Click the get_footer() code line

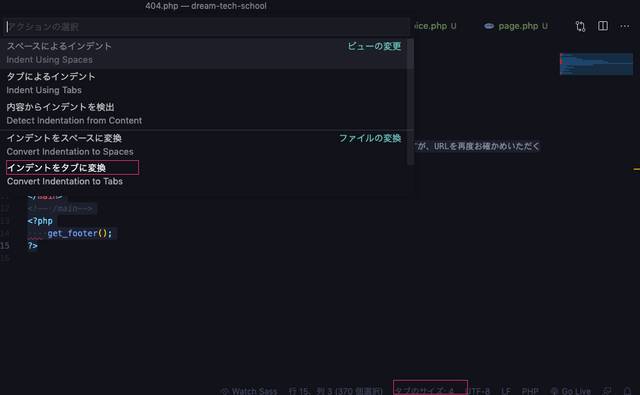point(79,233)
